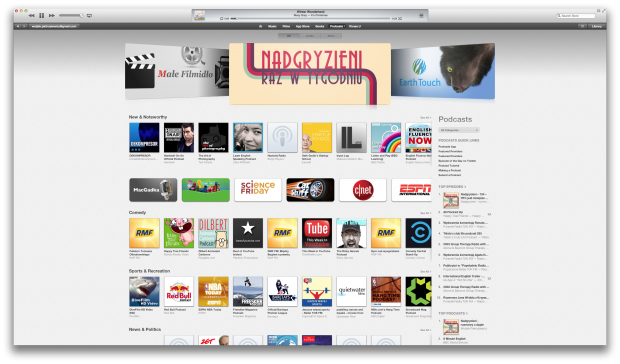Open the Comedy Central Stand-Up podcast
620x364 pixels.
click(418, 233)
